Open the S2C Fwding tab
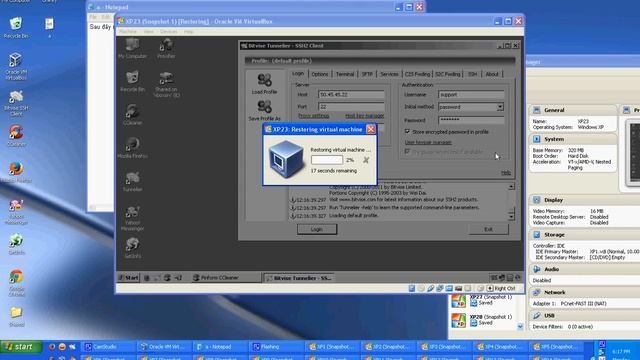The image size is (640, 360). pos(447,74)
